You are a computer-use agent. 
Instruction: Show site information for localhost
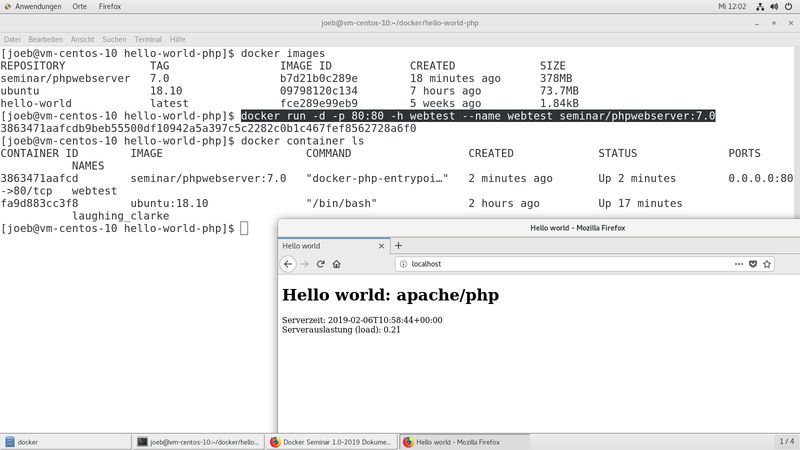pyautogui.click(x=403, y=264)
